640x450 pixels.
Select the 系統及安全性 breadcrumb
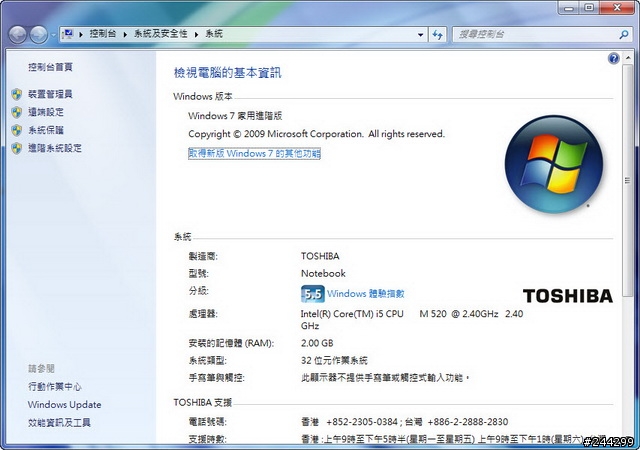(x=160, y=34)
